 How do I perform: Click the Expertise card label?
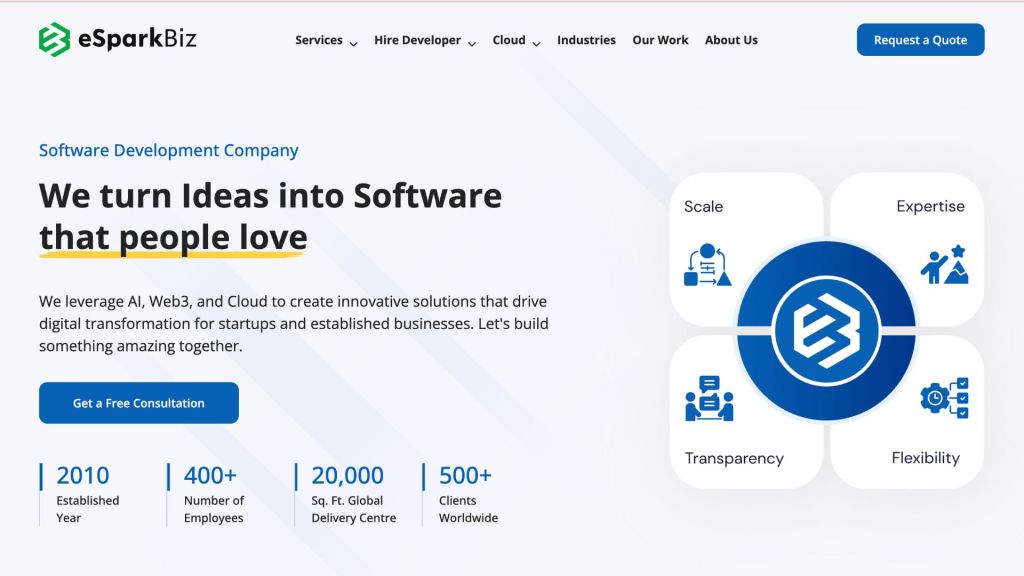[930, 206]
